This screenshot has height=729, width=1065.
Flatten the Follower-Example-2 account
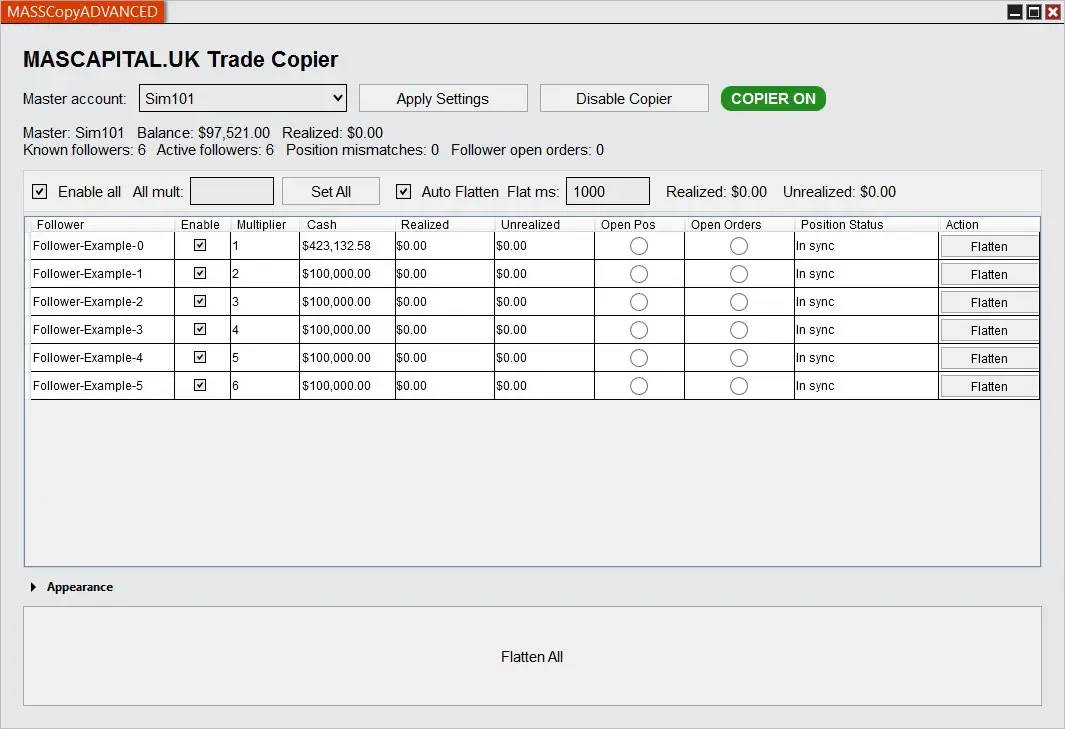click(x=989, y=302)
